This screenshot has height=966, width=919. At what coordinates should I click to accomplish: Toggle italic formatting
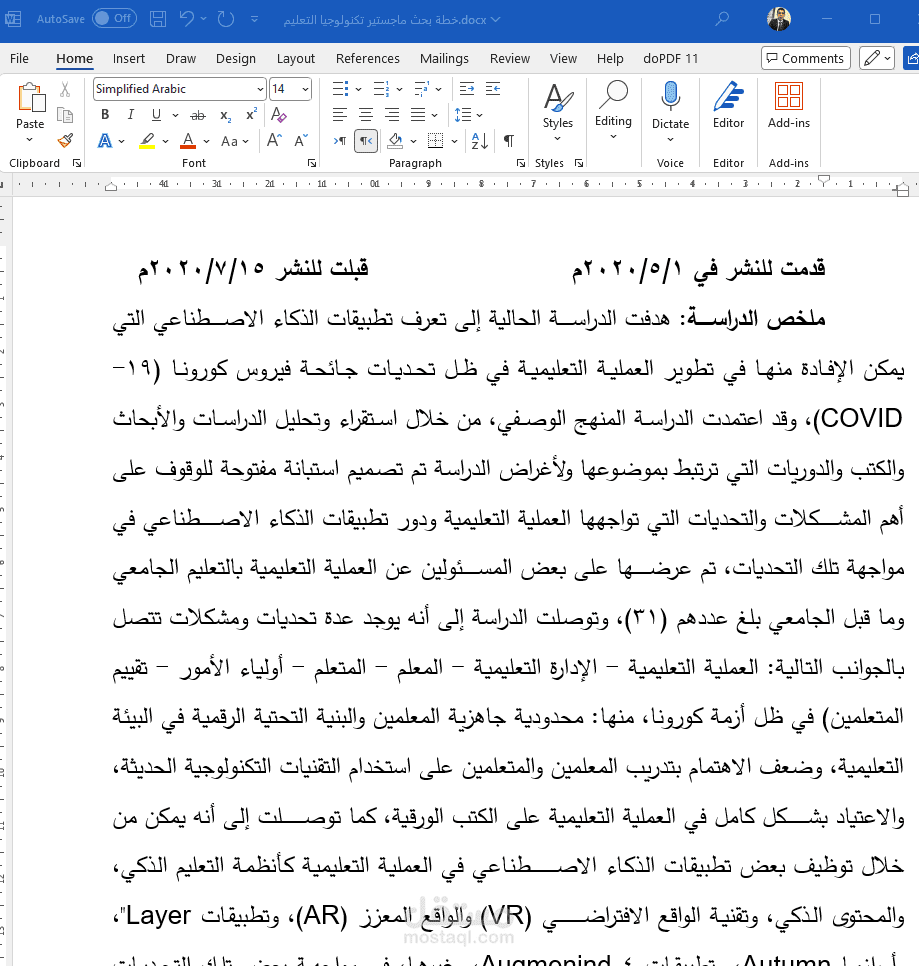131,115
